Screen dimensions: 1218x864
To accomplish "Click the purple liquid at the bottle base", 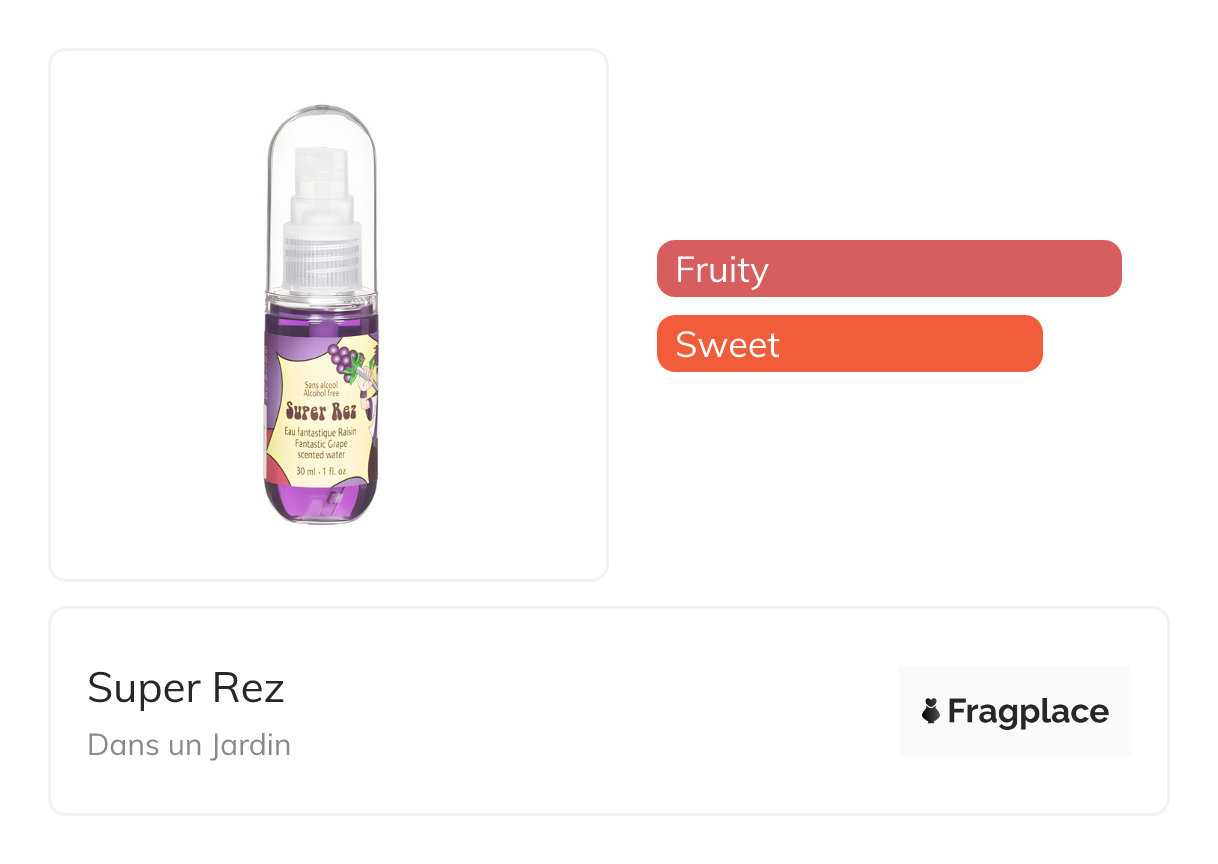I will click(321, 502).
